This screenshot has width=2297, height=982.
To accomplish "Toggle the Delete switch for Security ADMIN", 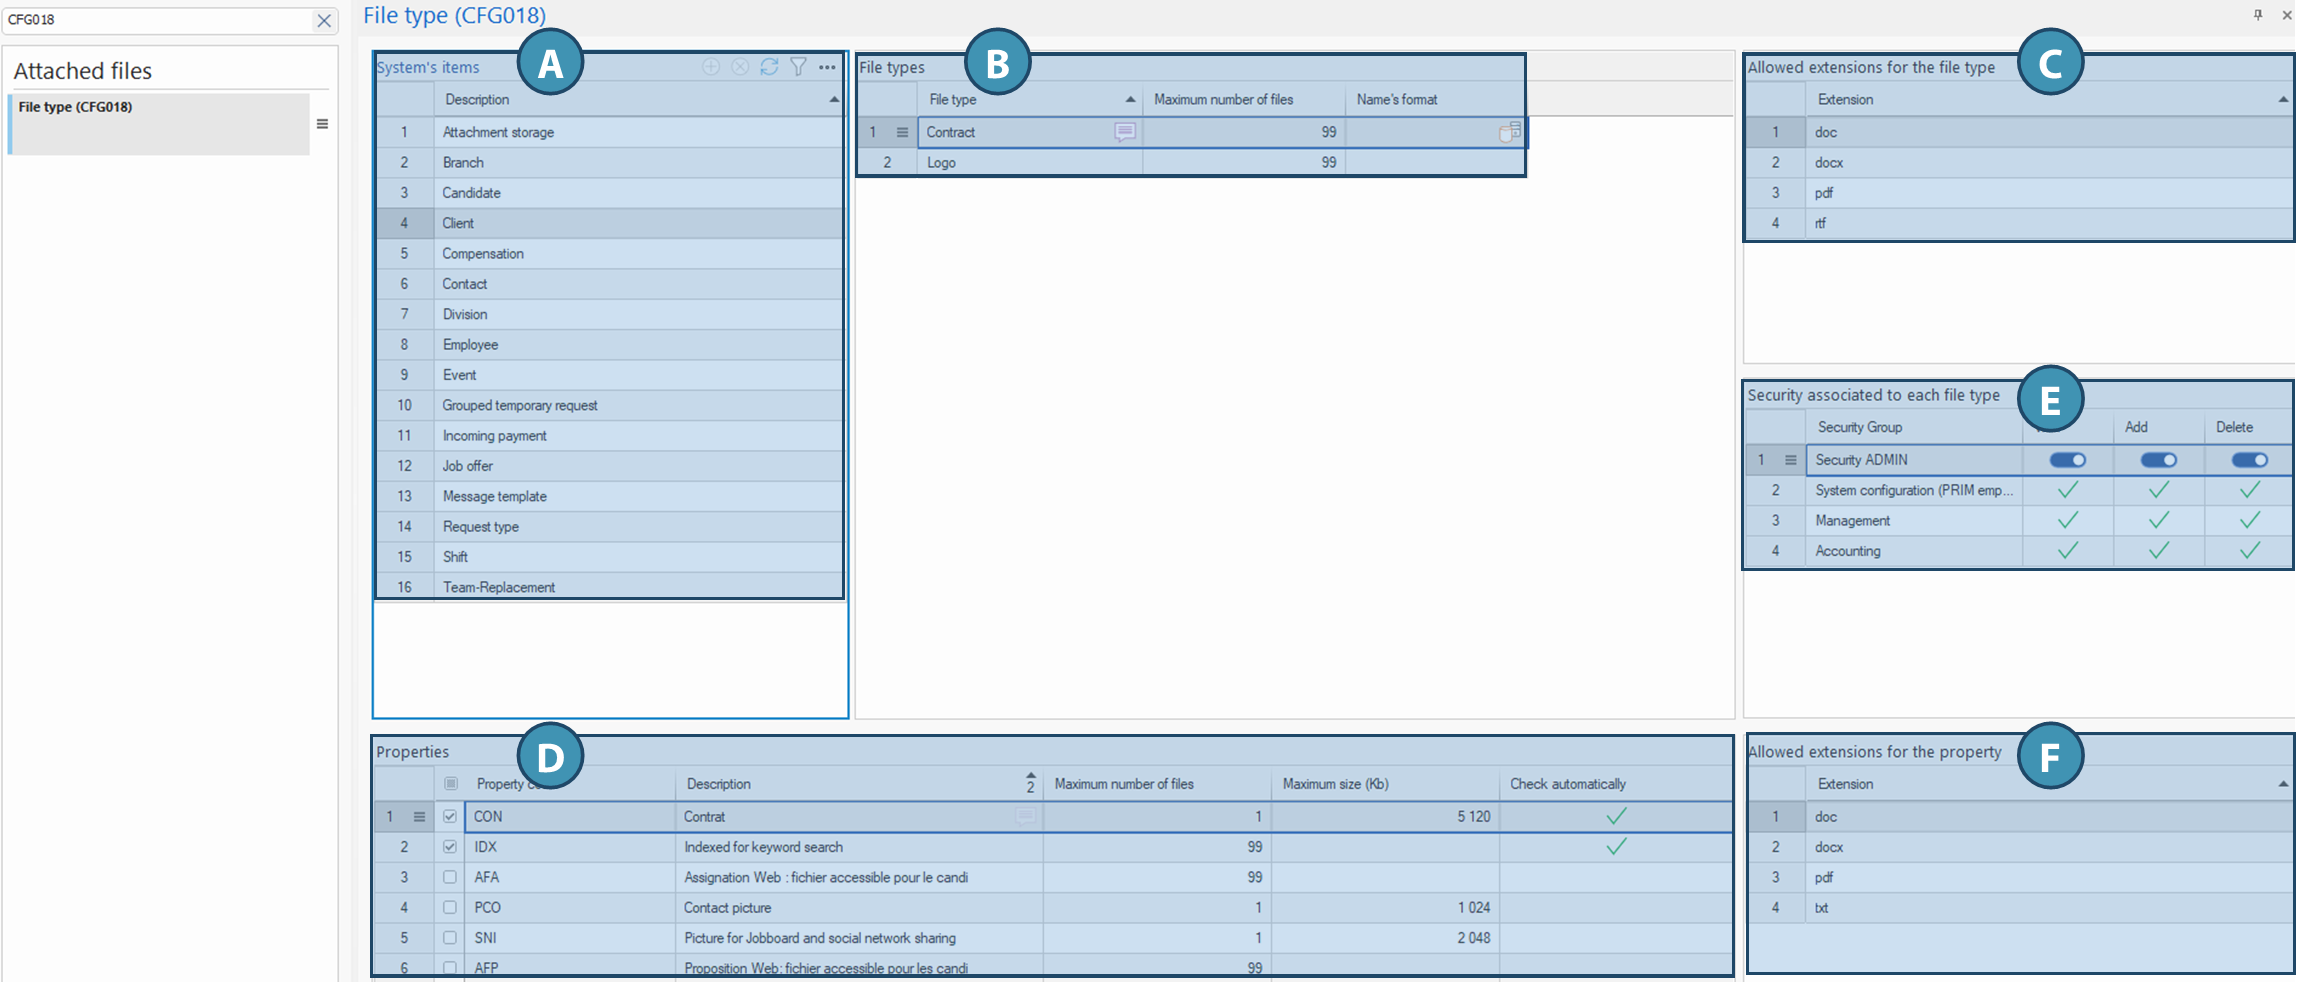I will point(2249,460).
